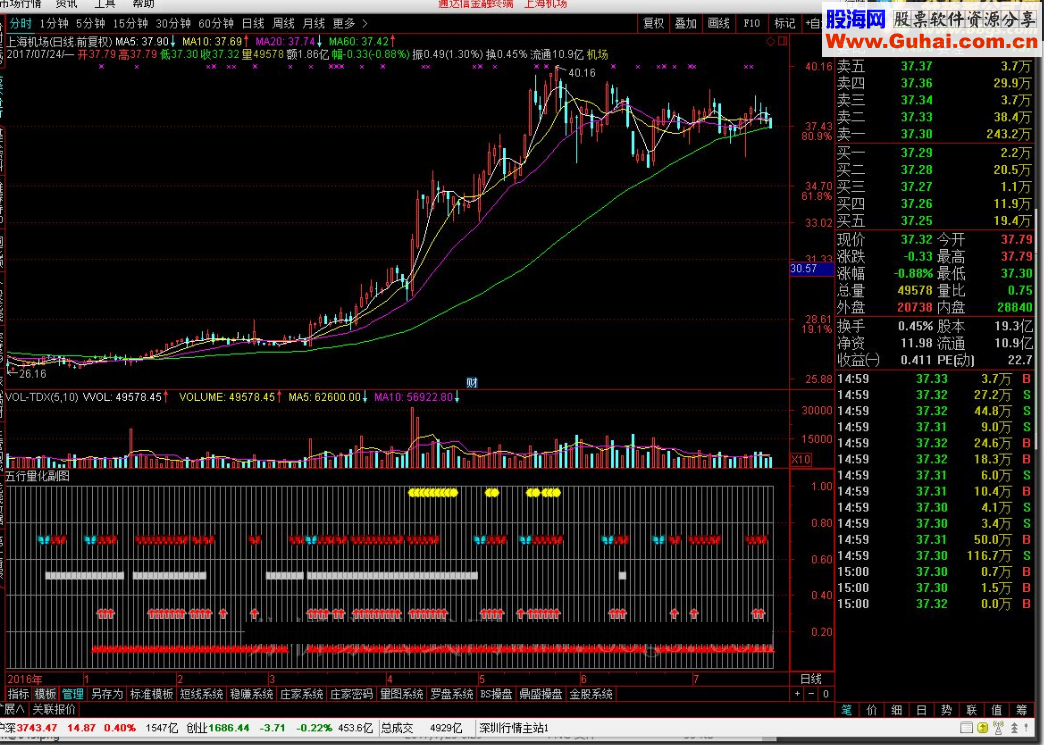Select the 60分钟 period

pyautogui.click(x=216, y=23)
